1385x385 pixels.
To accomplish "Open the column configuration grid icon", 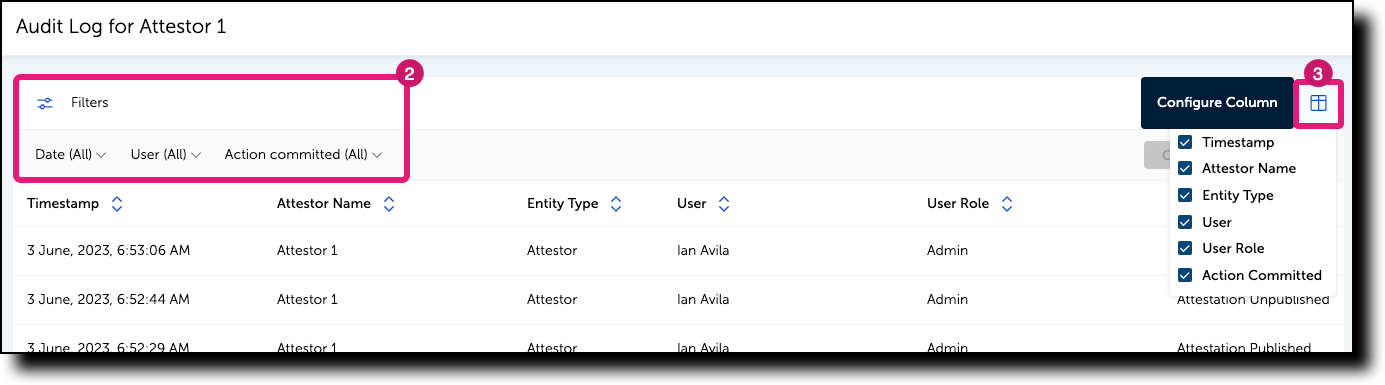I will [1318, 103].
